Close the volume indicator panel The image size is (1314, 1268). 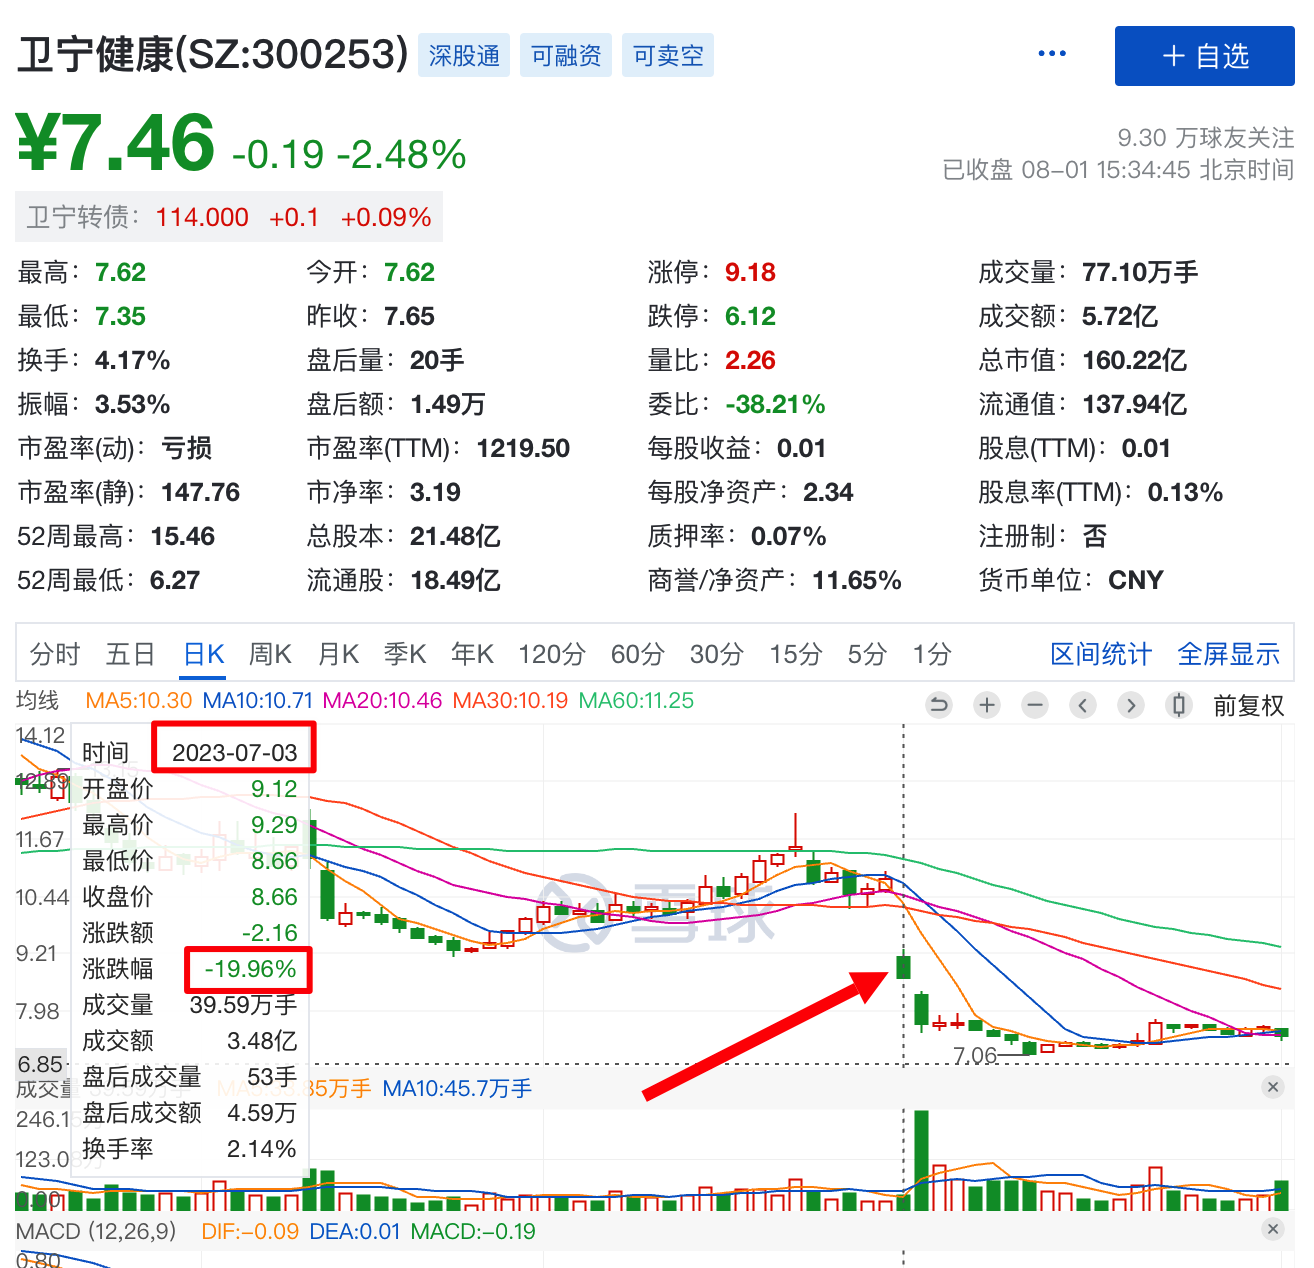point(1272,1087)
